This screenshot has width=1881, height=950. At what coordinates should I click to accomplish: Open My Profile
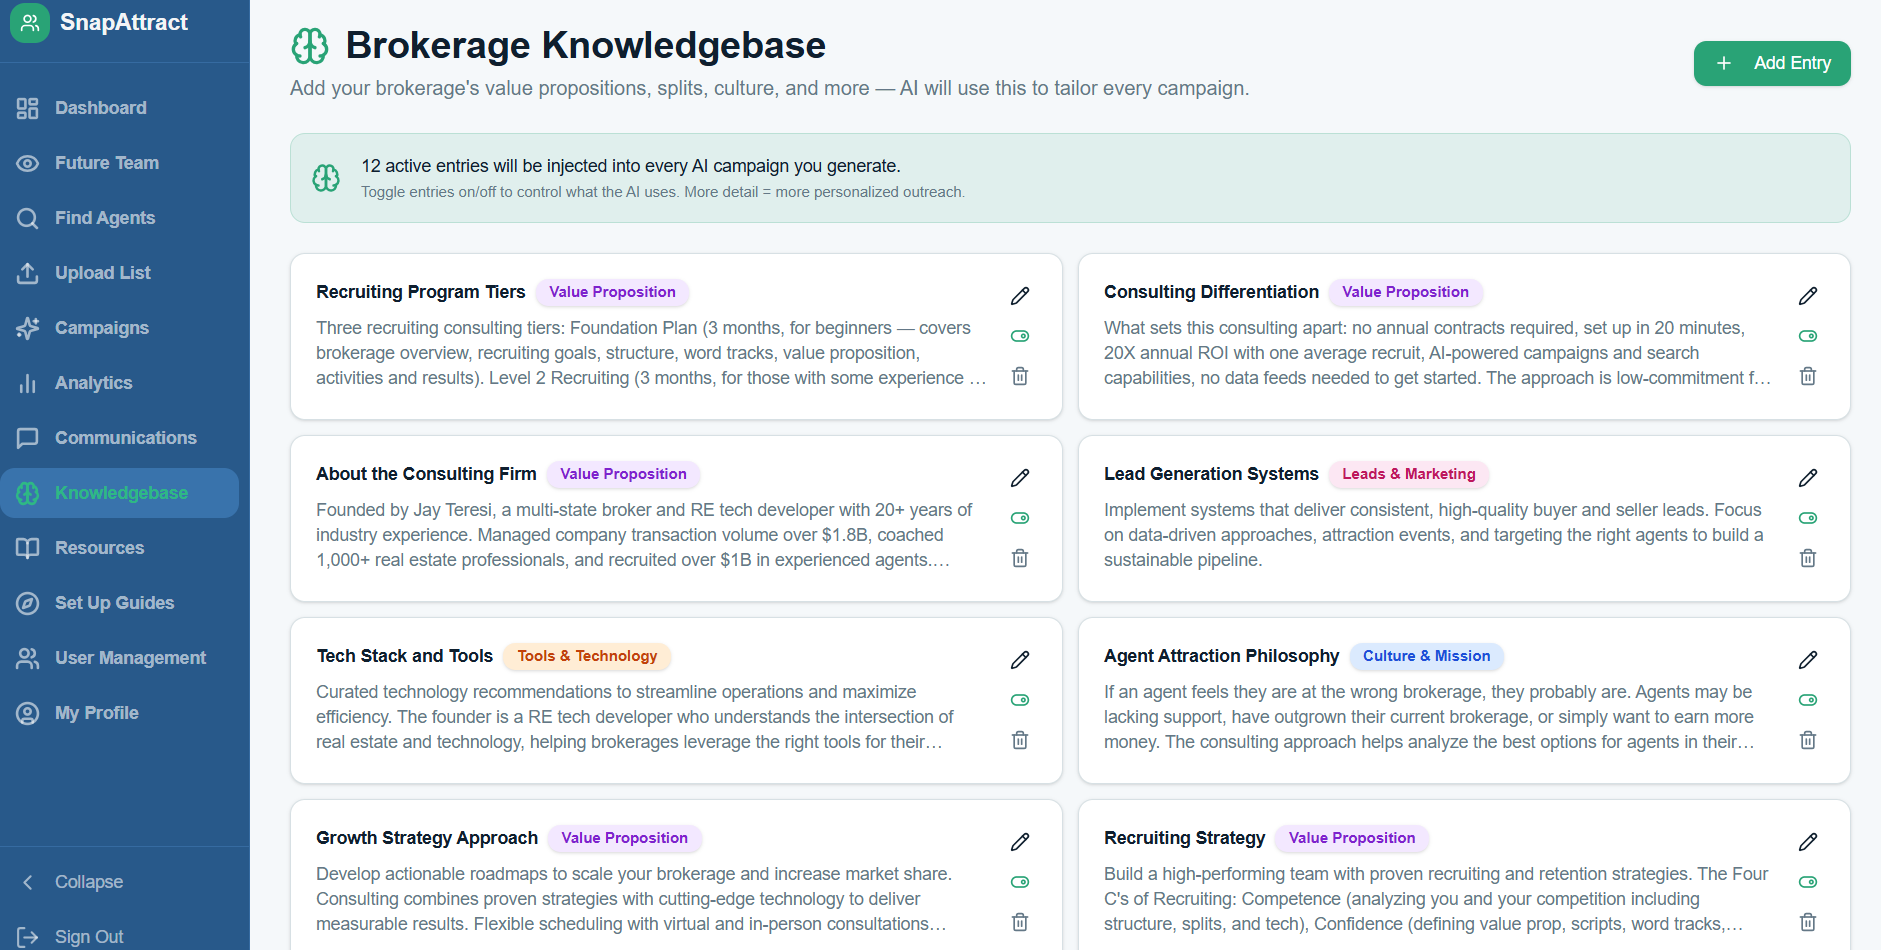tap(119, 713)
